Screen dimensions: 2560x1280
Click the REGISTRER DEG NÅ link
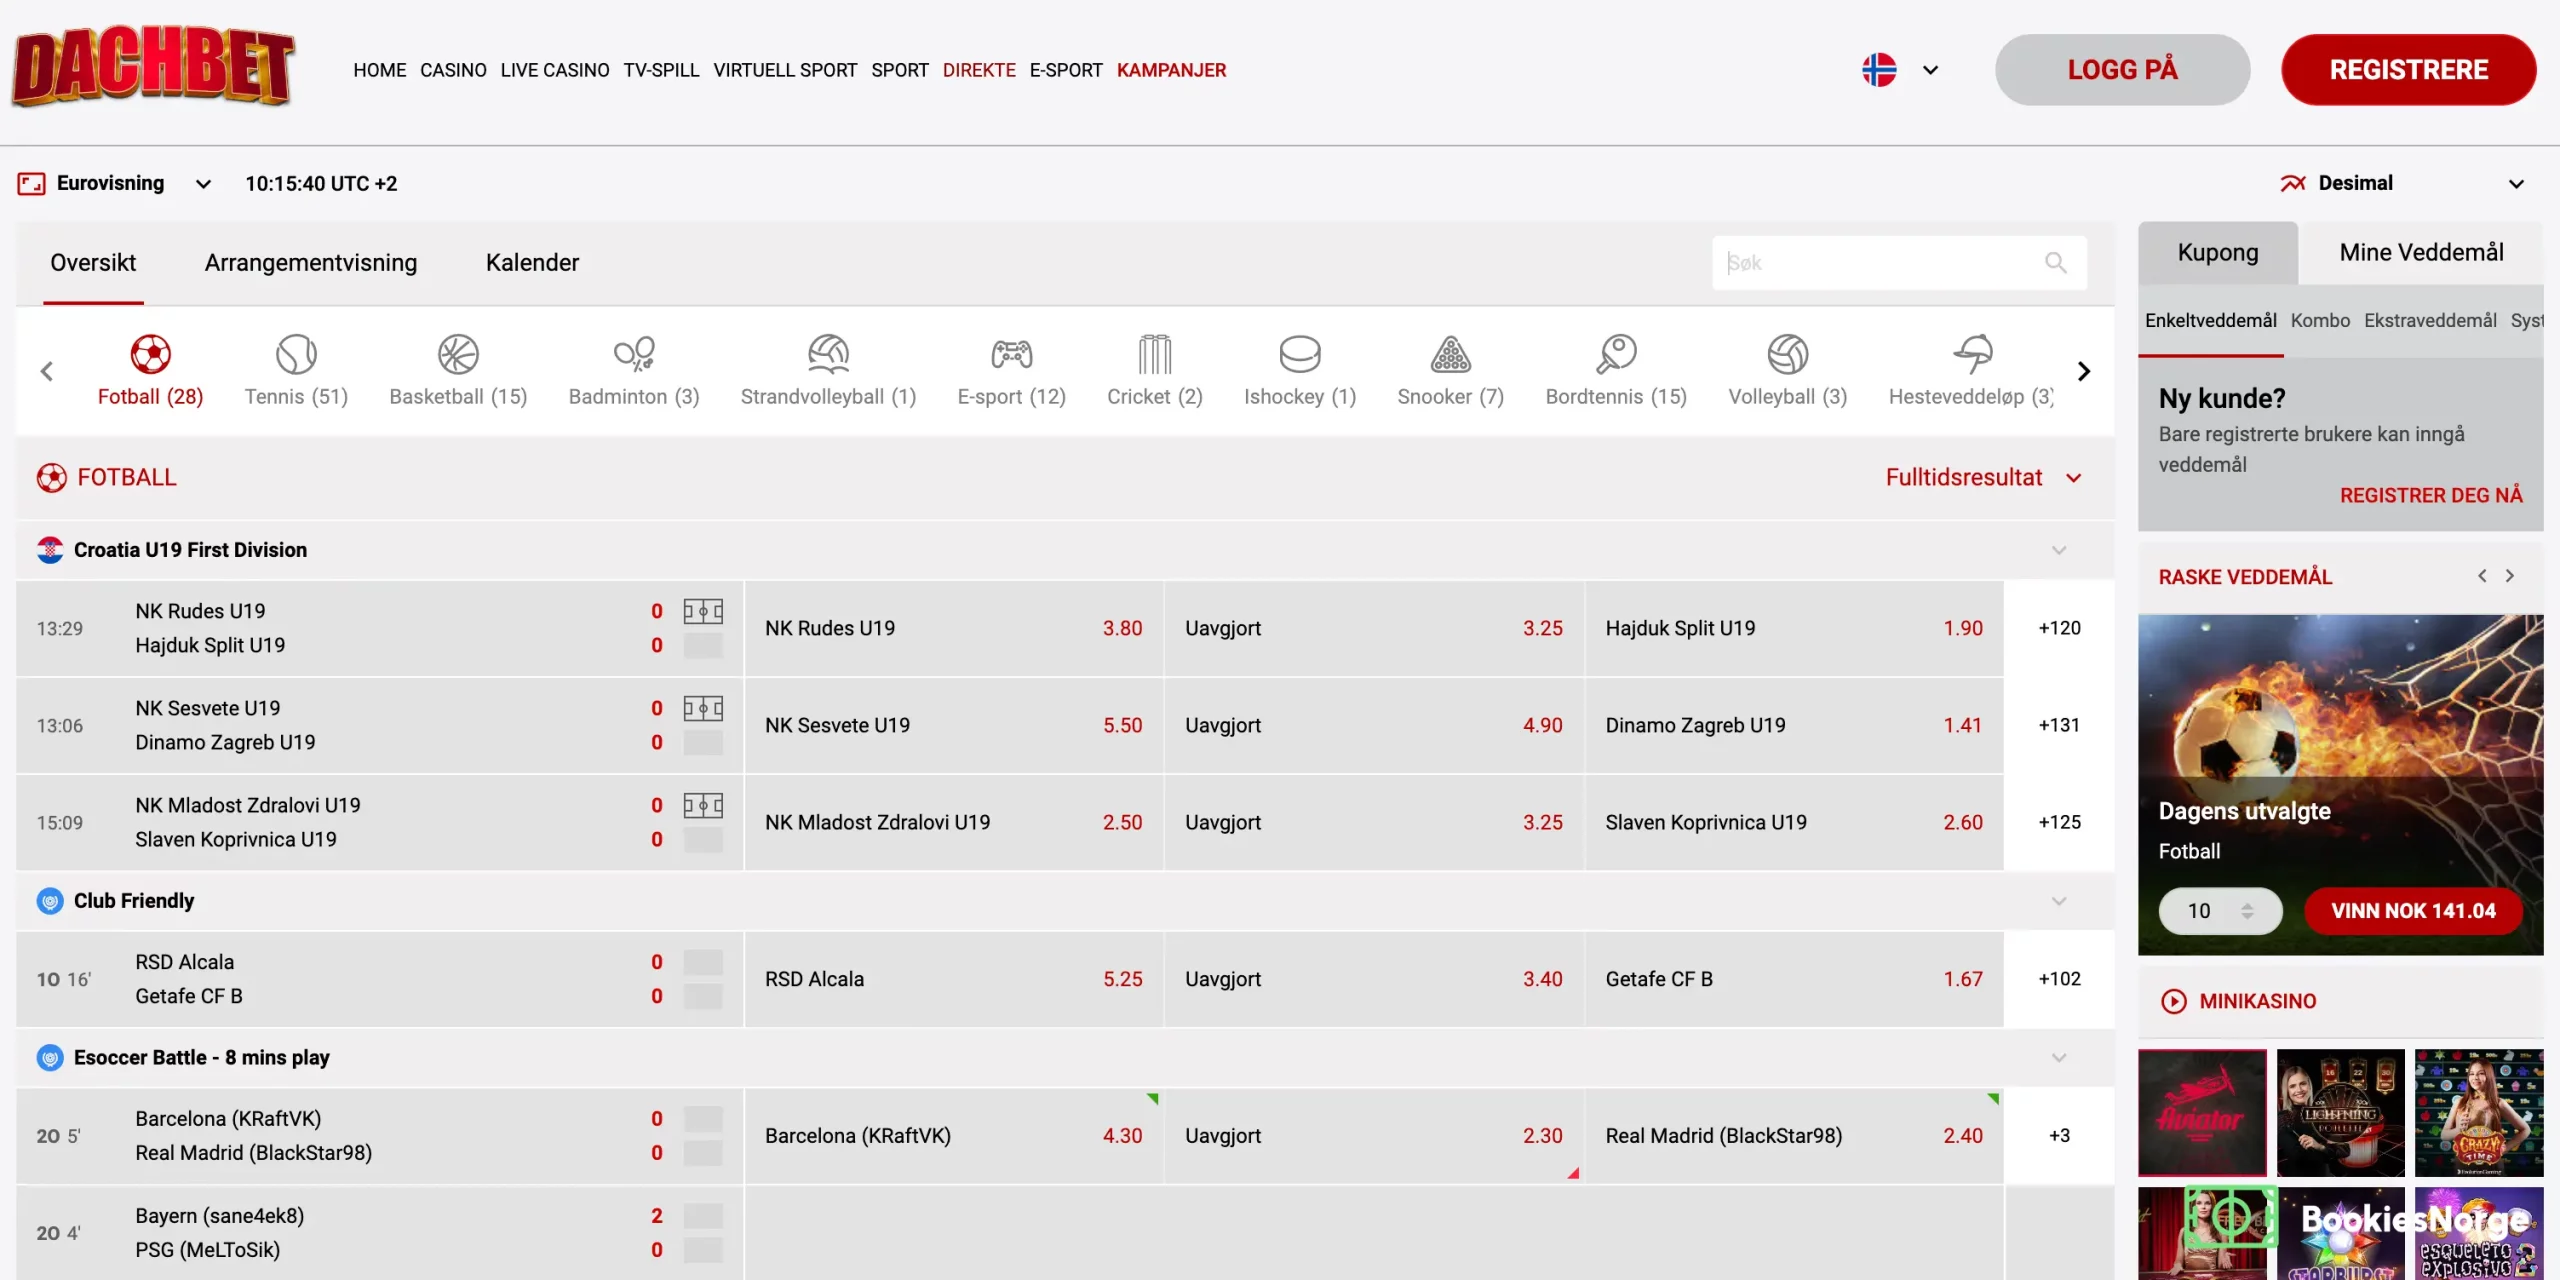[2431, 496]
